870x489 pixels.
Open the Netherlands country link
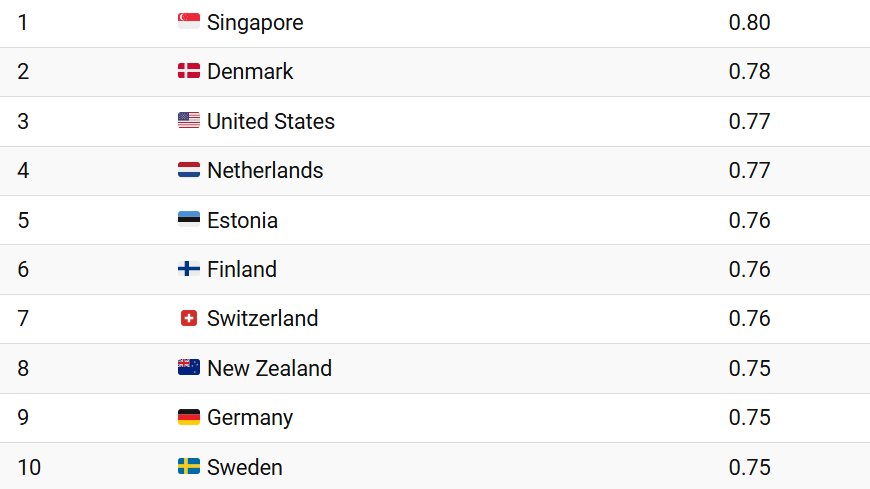[x=265, y=170]
